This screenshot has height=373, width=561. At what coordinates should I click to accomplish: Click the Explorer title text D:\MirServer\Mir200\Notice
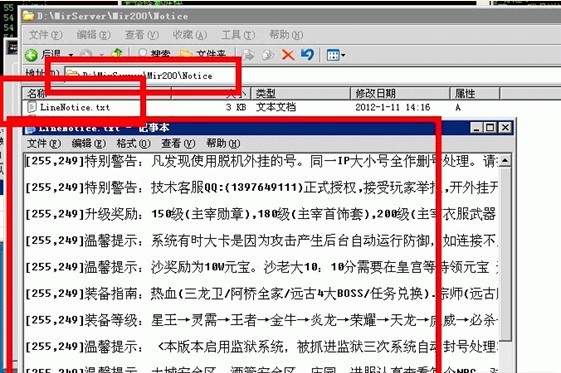pyautogui.click(x=112, y=16)
